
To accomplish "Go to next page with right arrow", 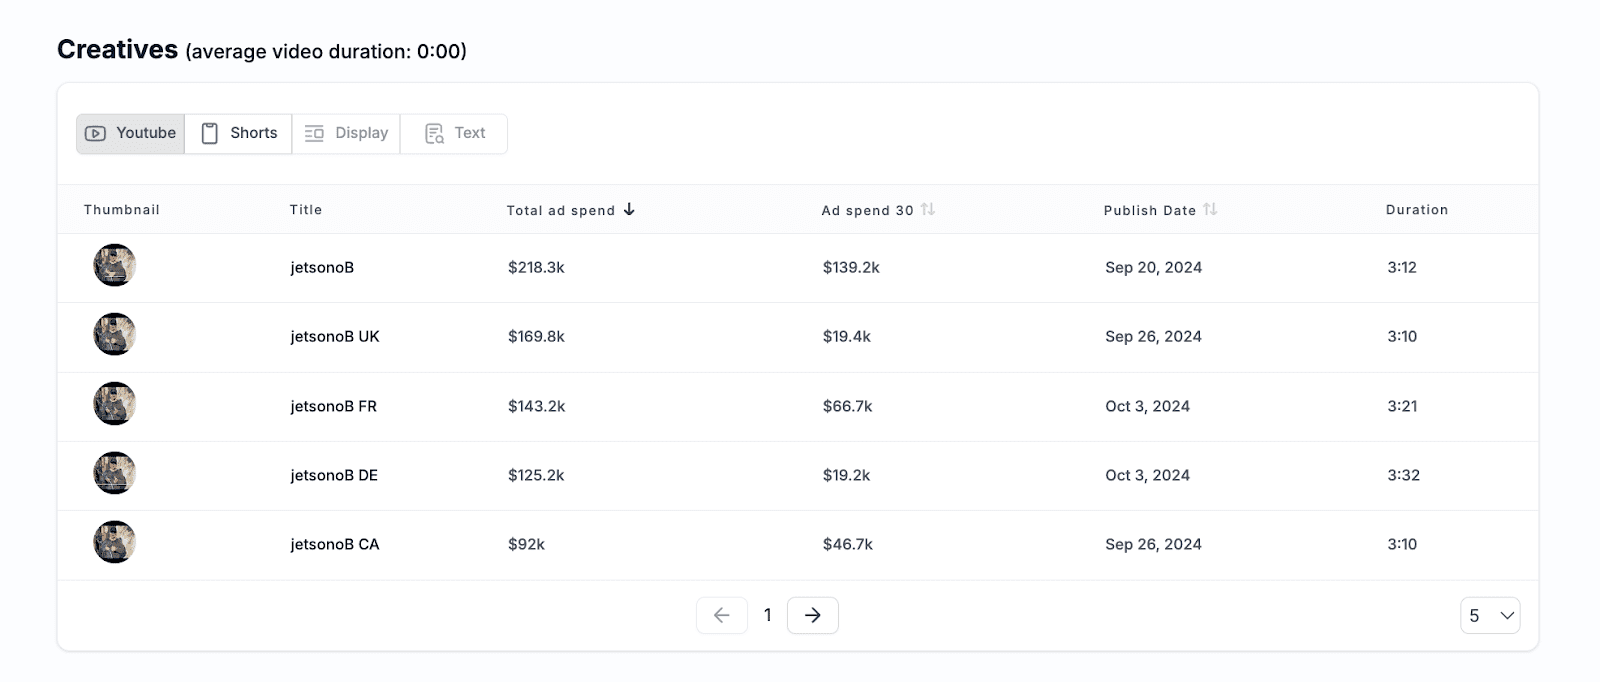I will (x=812, y=615).
